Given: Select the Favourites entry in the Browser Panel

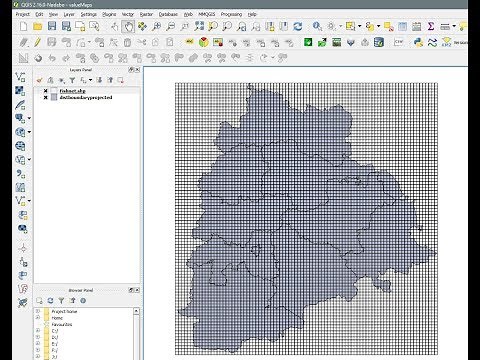Looking at the screenshot, I should click(x=62, y=324).
